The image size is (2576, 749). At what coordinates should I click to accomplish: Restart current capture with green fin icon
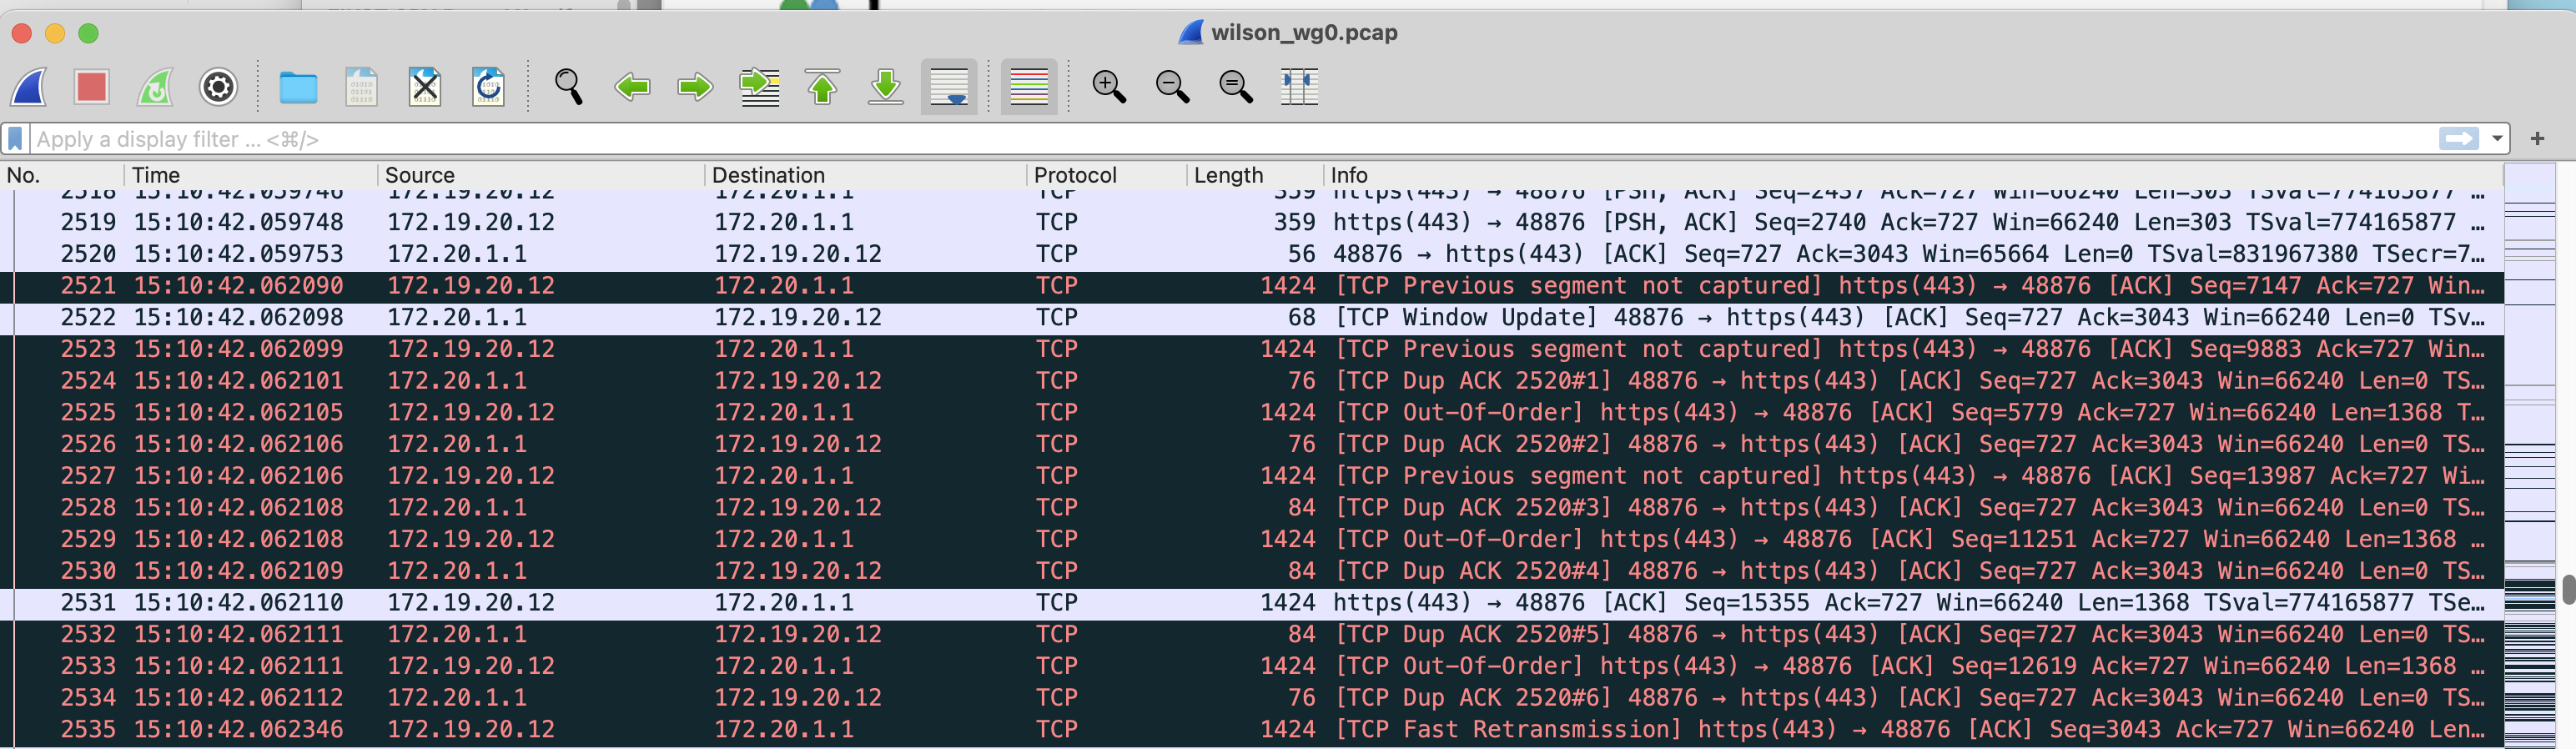coord(155,87)
